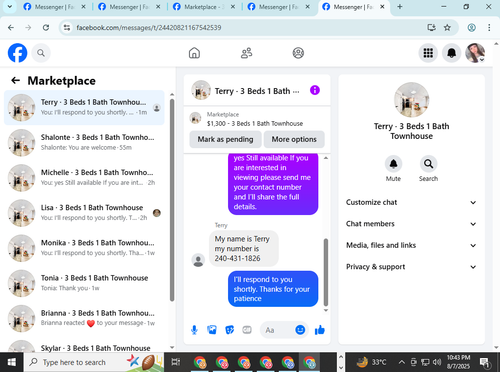Screen dimensions: 500x372
Task: Click the conversation list scrollbar
Action: coord(172,200)
